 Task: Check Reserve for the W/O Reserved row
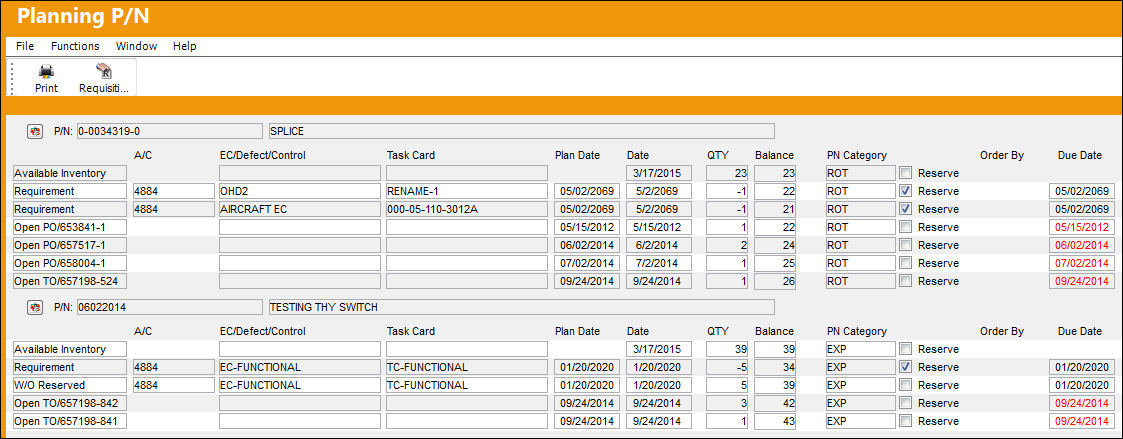pos(906,385)
